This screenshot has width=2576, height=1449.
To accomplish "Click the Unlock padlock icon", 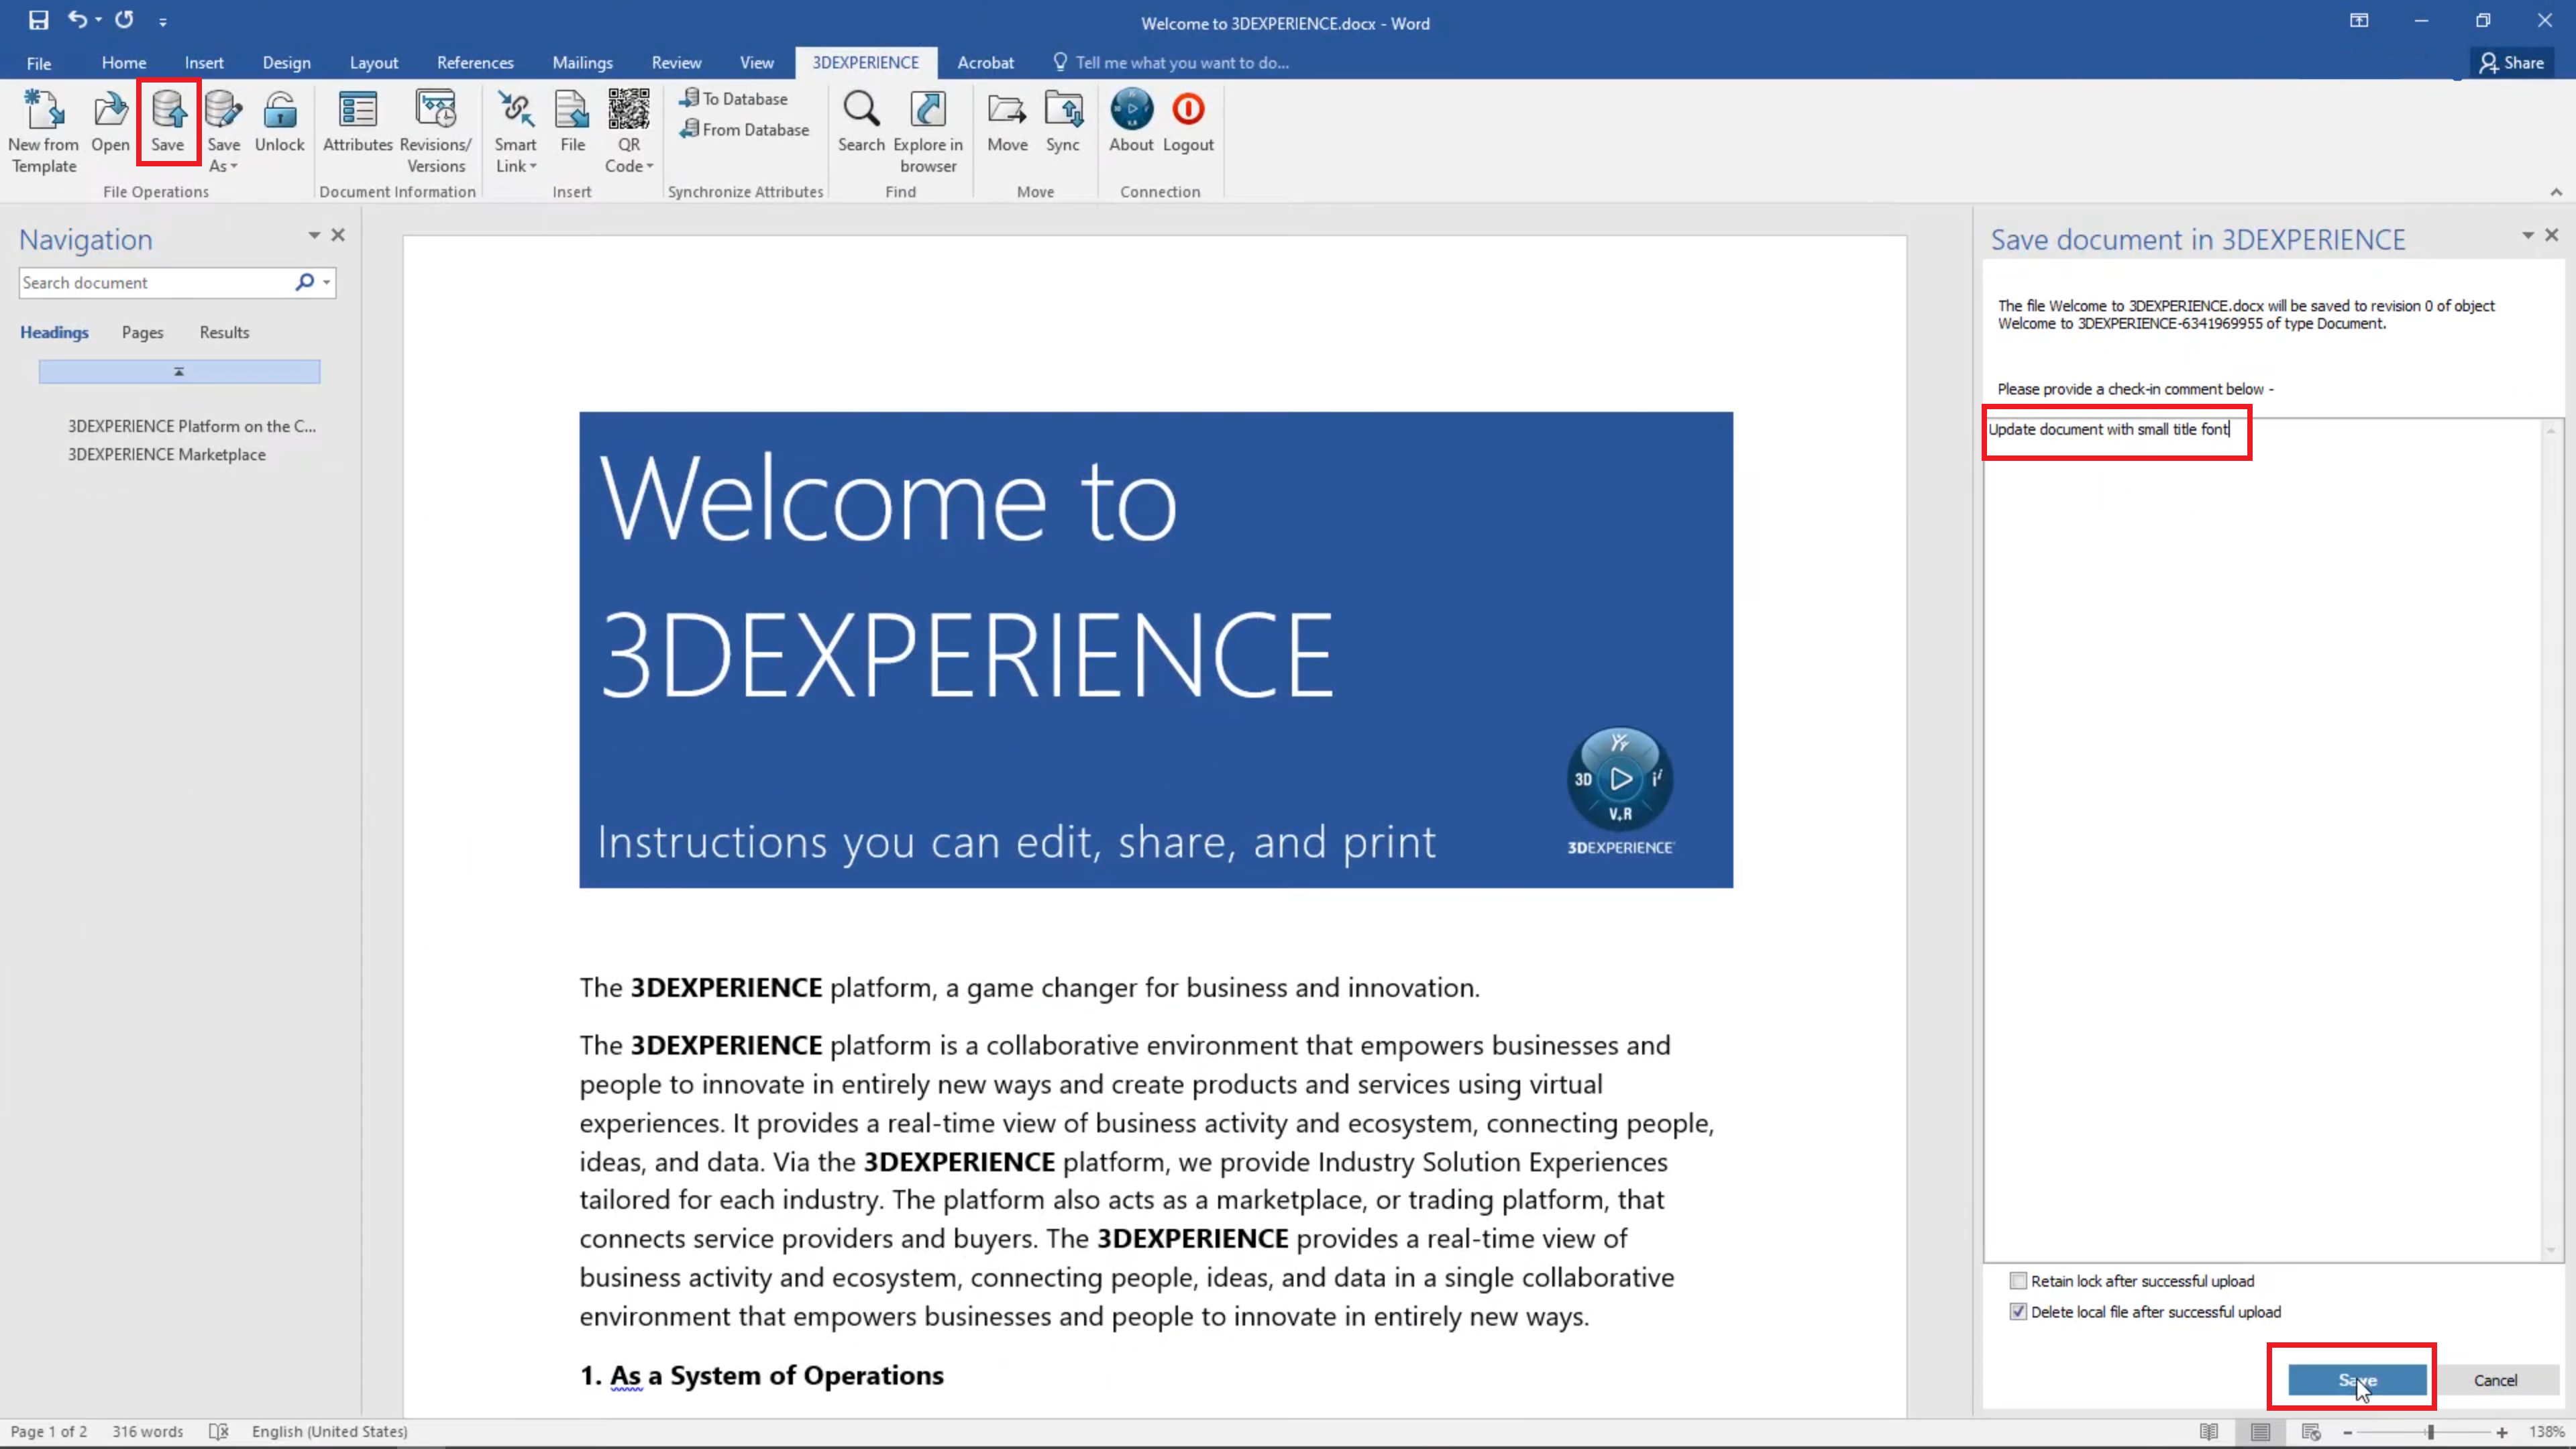I will [x=279, y=110].
